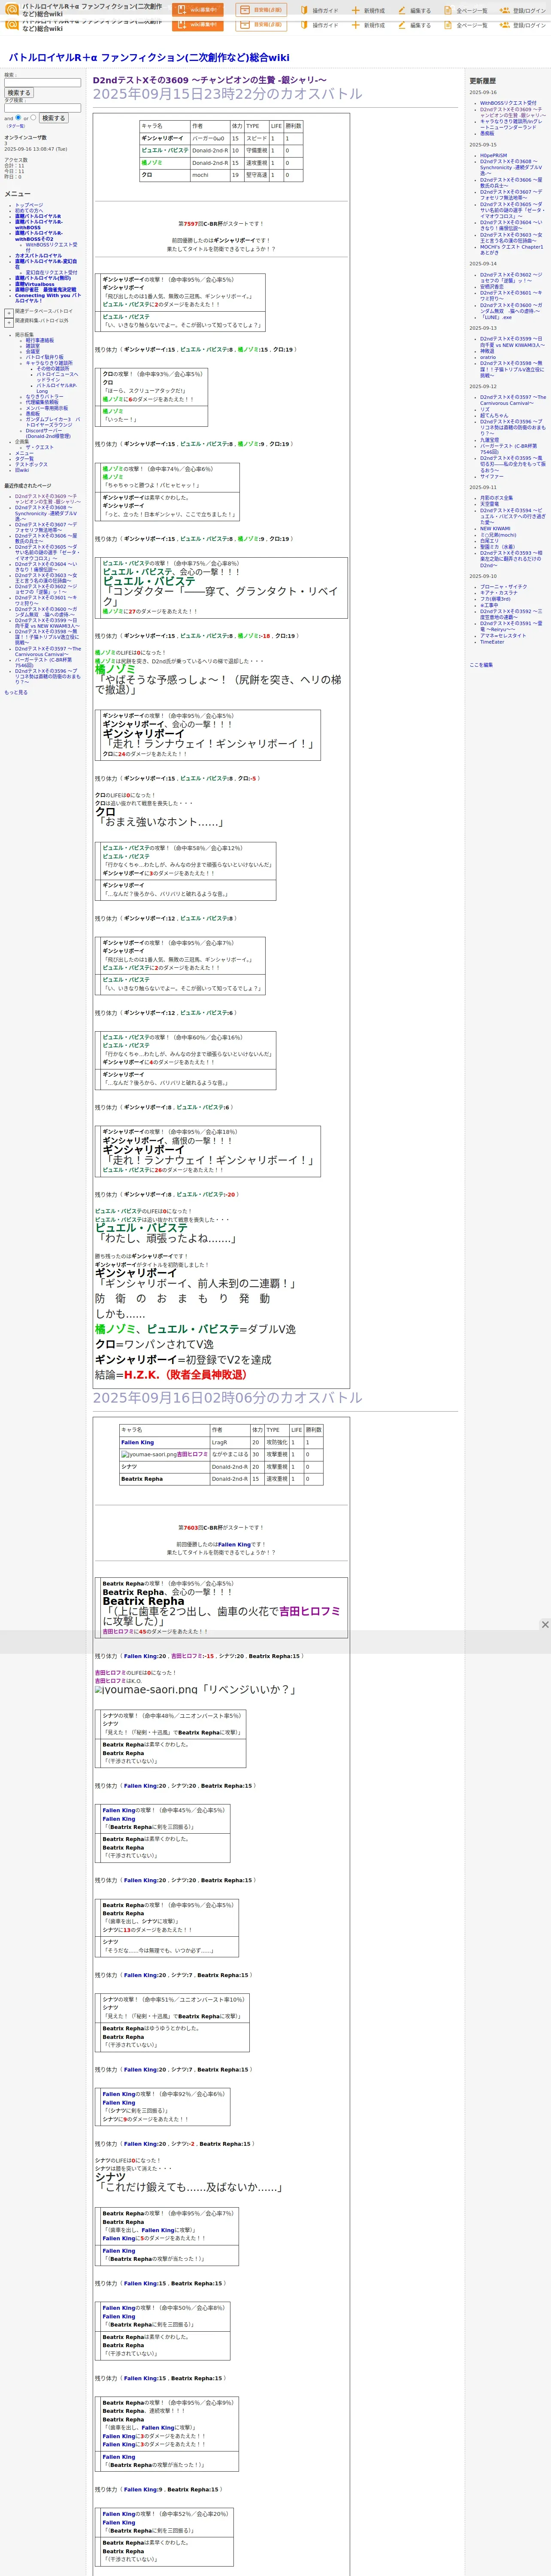Open the 旧wiki link

pos(22,470)
